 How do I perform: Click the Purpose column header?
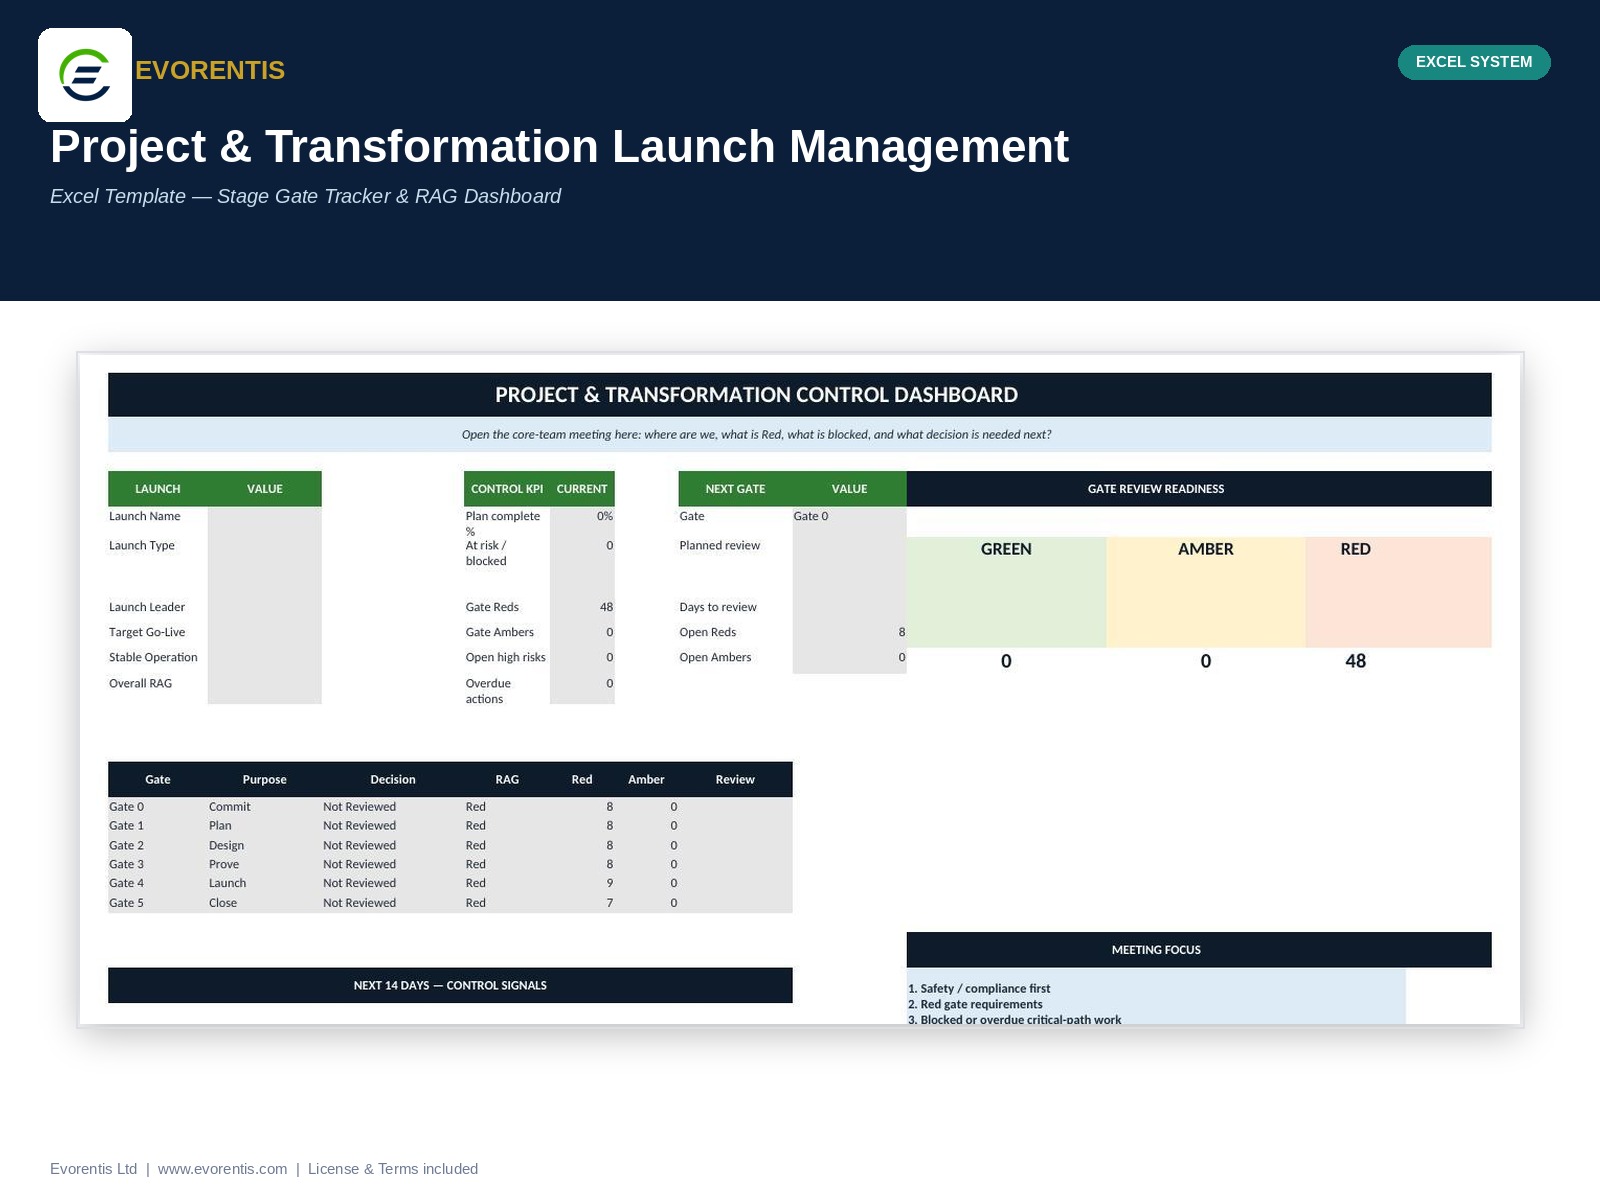(265, 780)
